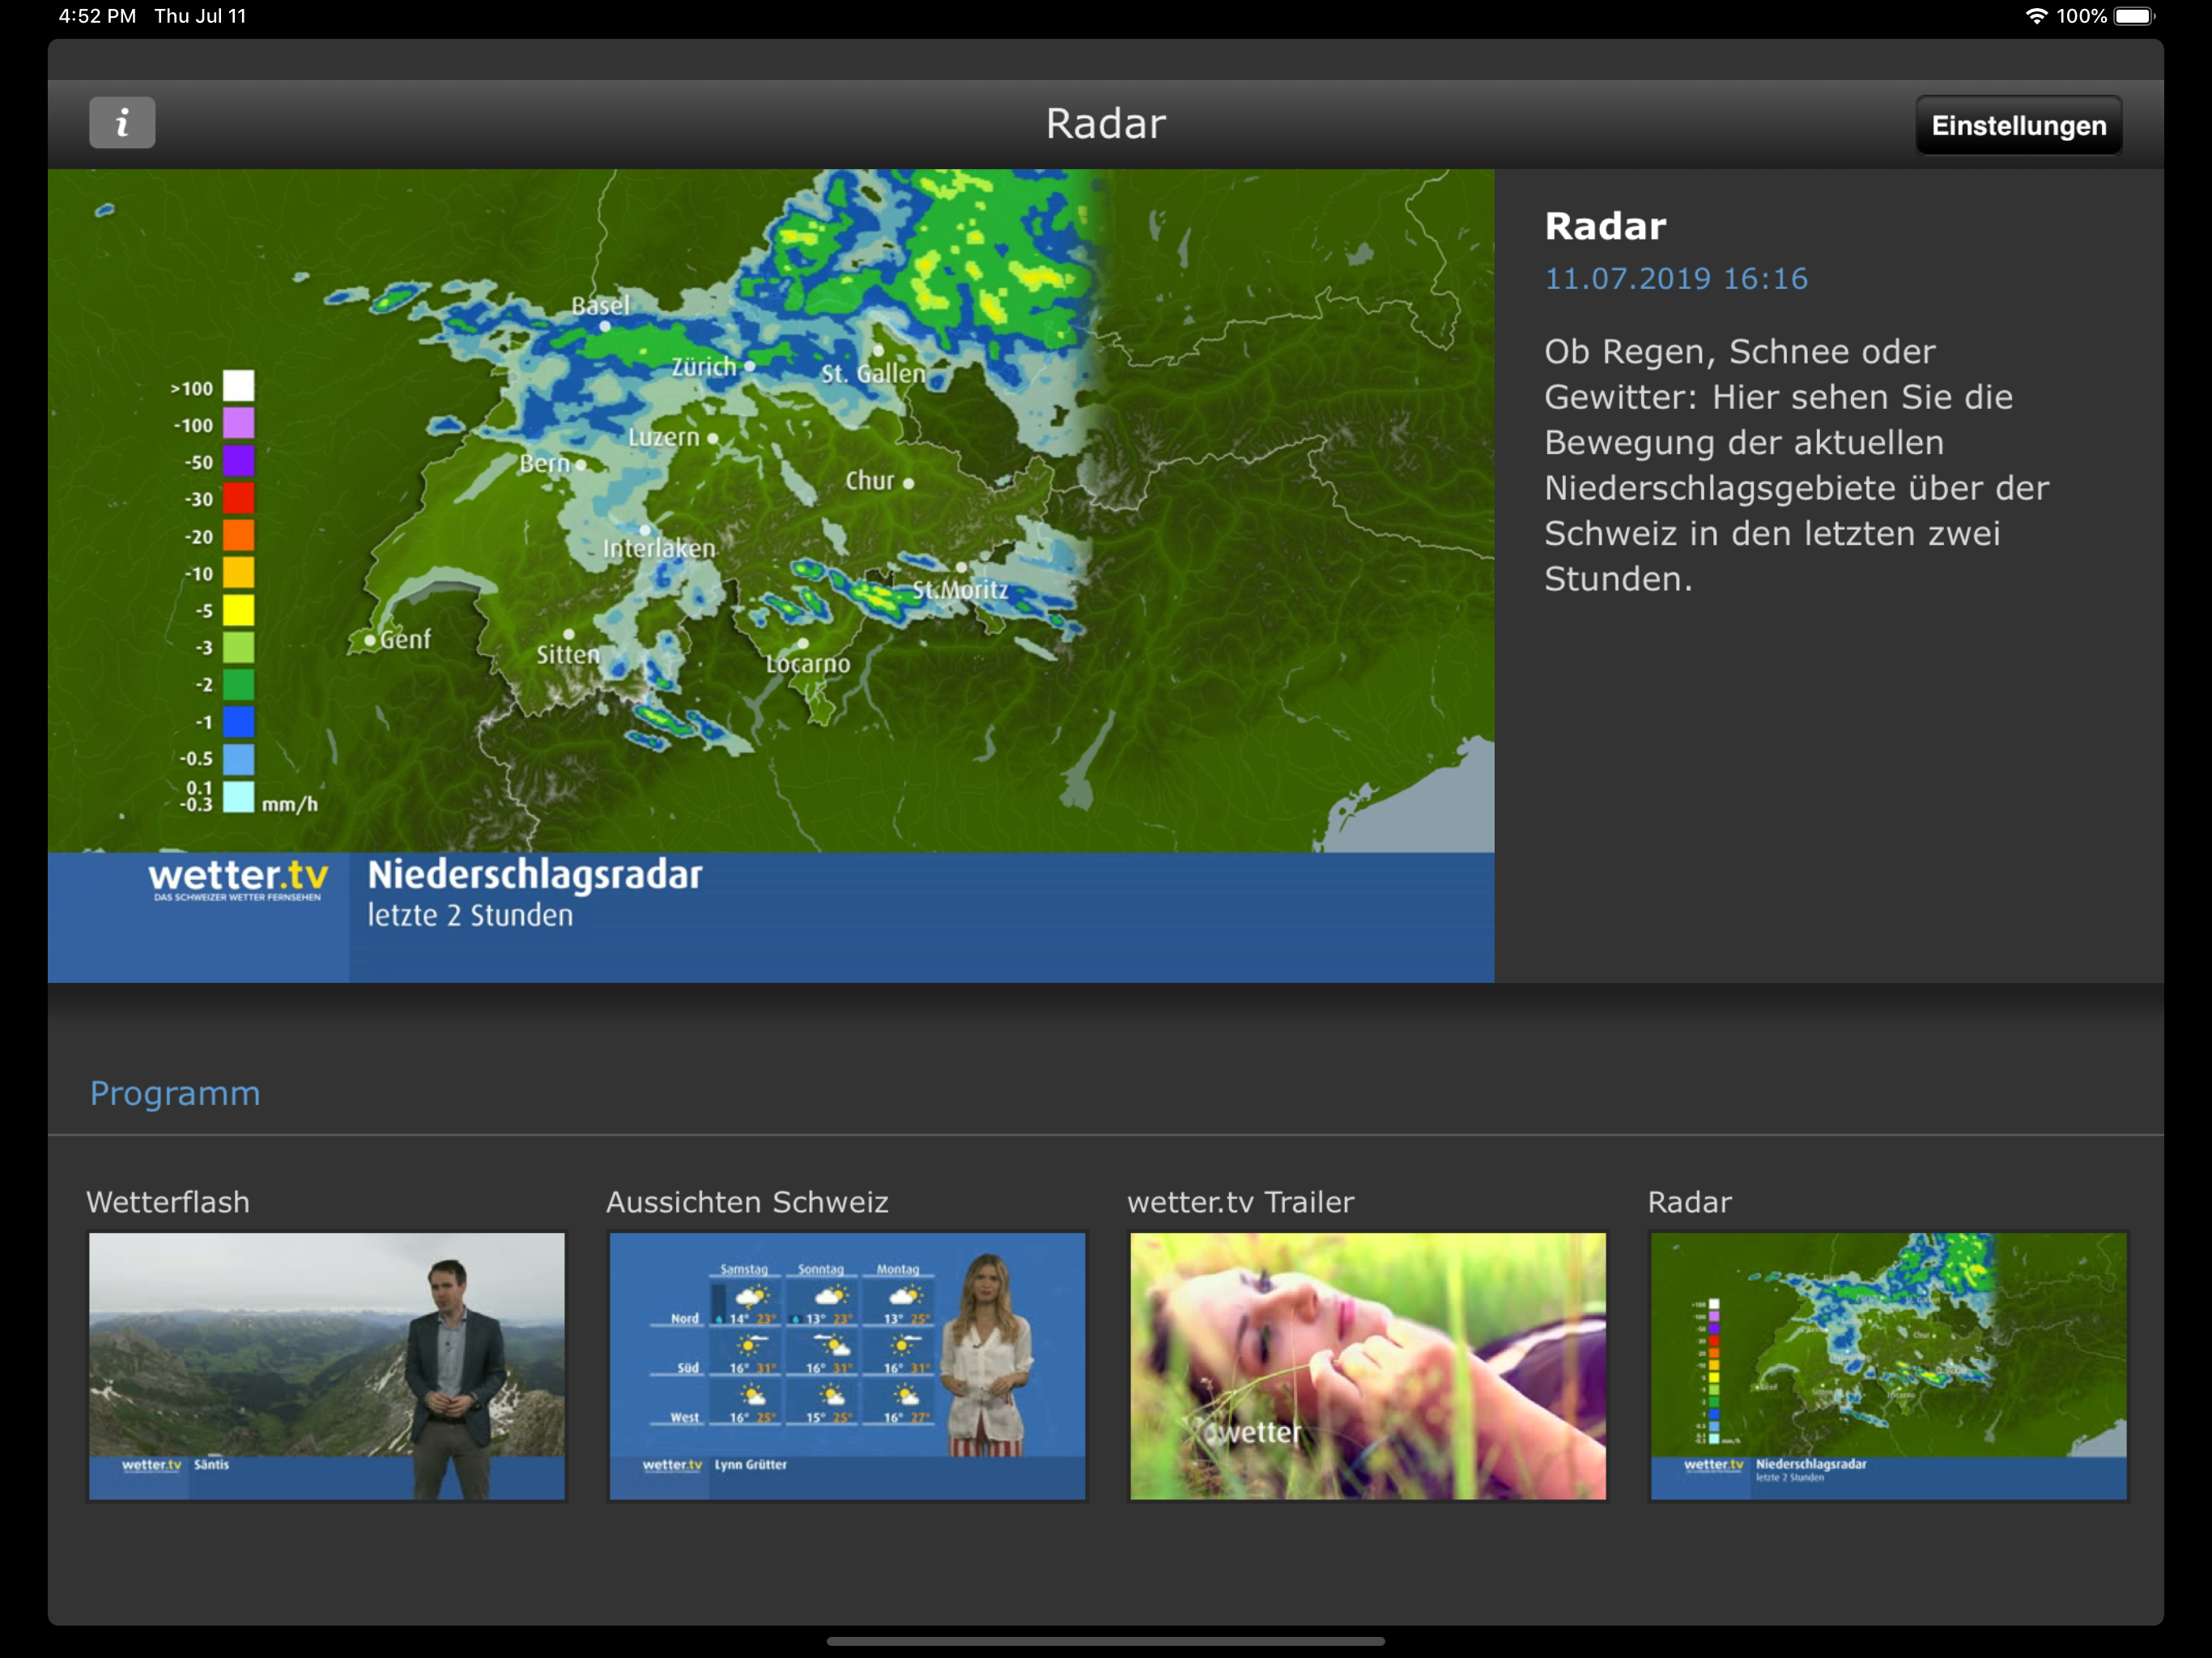Click the white >100 legend swatch
The image size is (2212, 1658).
point(238,386)
